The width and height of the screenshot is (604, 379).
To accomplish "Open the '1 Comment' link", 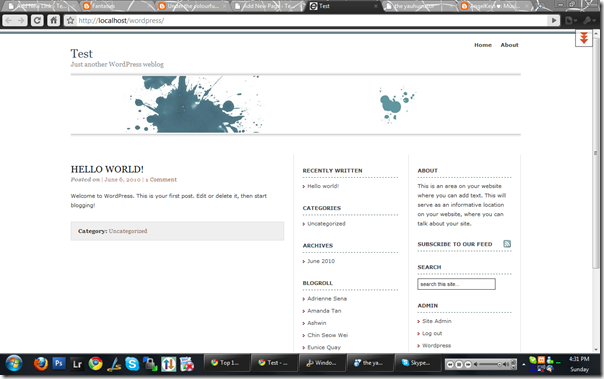I will pyautogui.click(x=161, y=179).
